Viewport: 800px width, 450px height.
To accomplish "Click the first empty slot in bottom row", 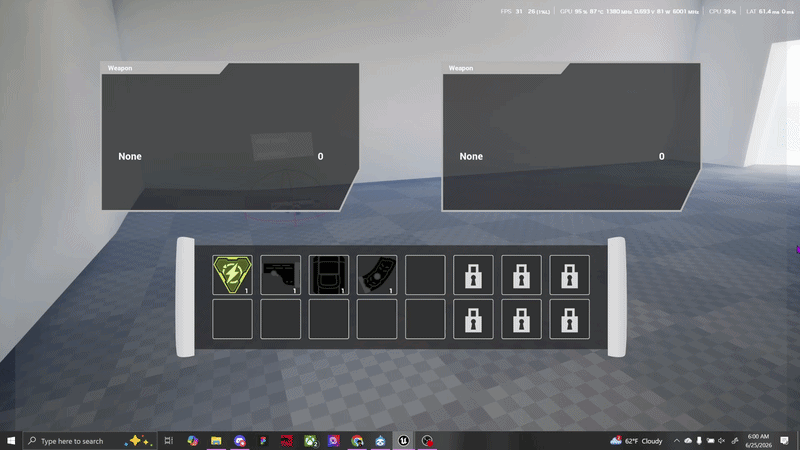I will (232, 319).
